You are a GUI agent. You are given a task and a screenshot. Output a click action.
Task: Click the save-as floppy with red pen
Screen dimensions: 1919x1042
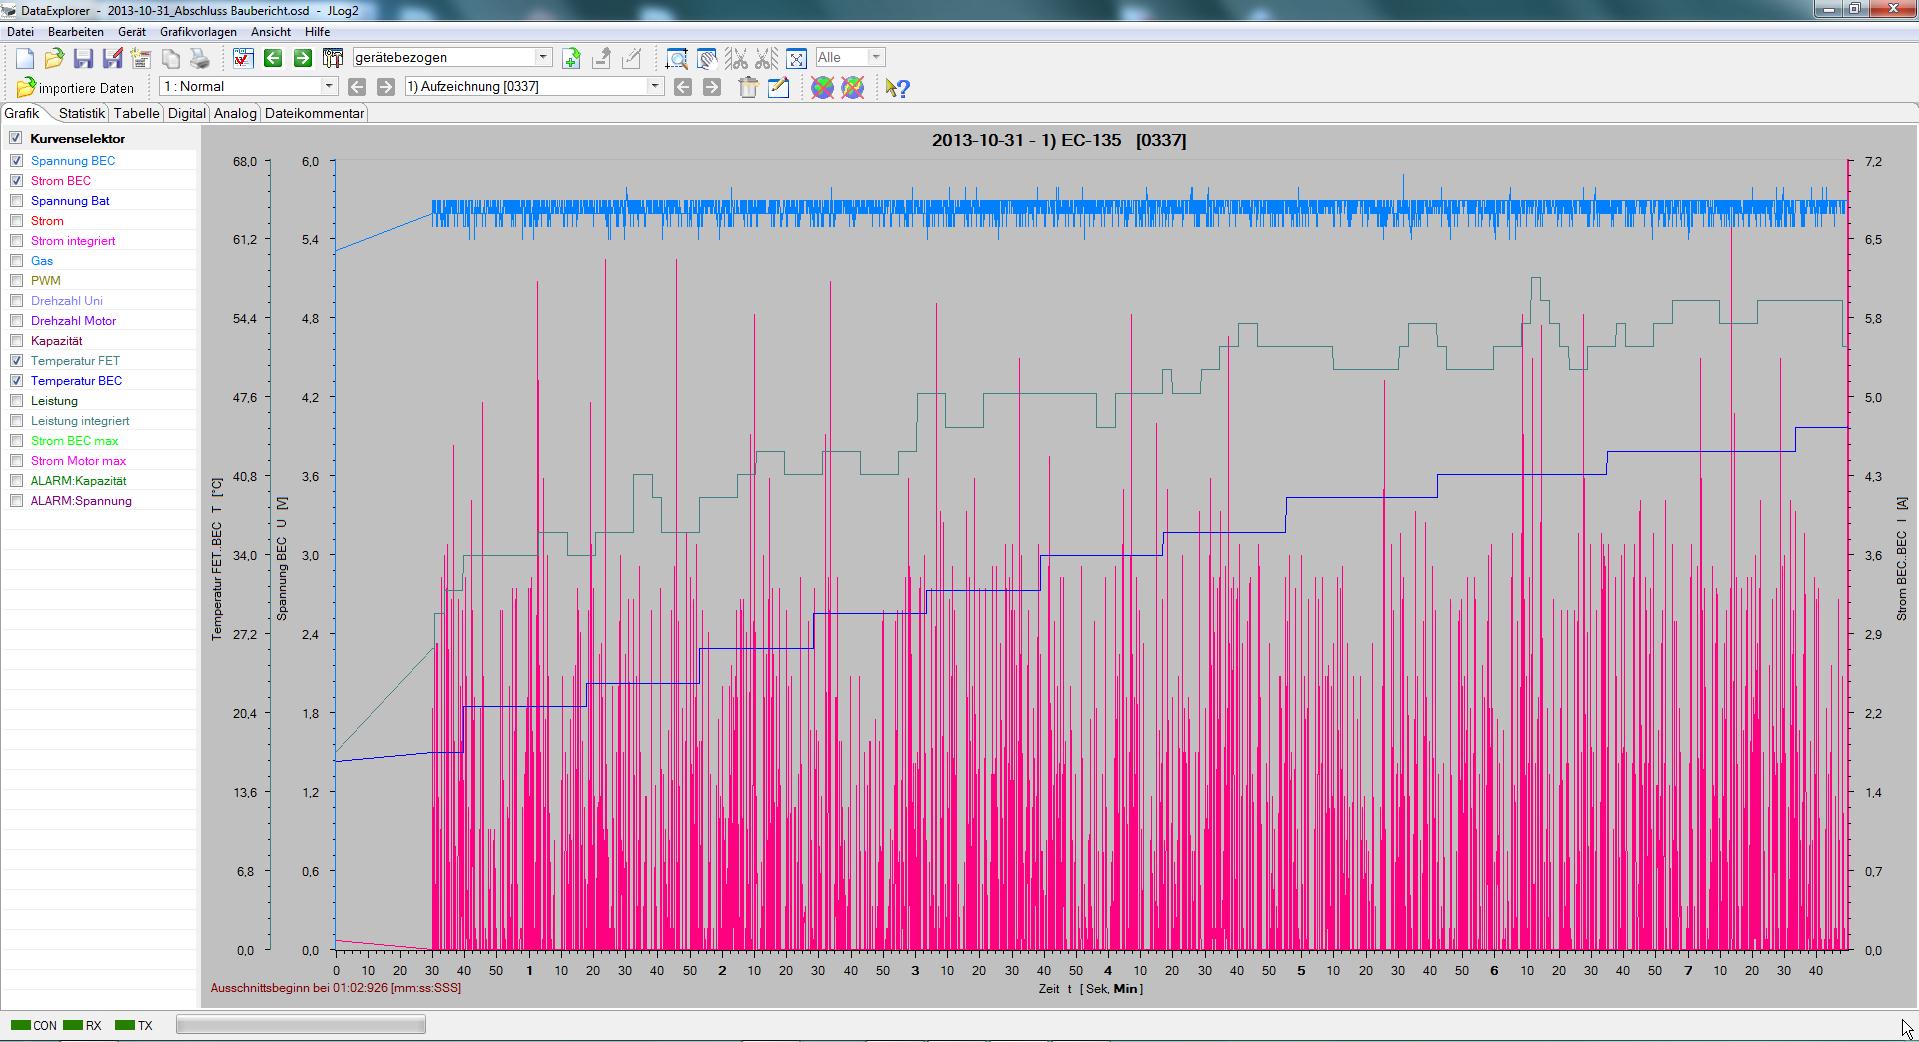tap(112, 58)
